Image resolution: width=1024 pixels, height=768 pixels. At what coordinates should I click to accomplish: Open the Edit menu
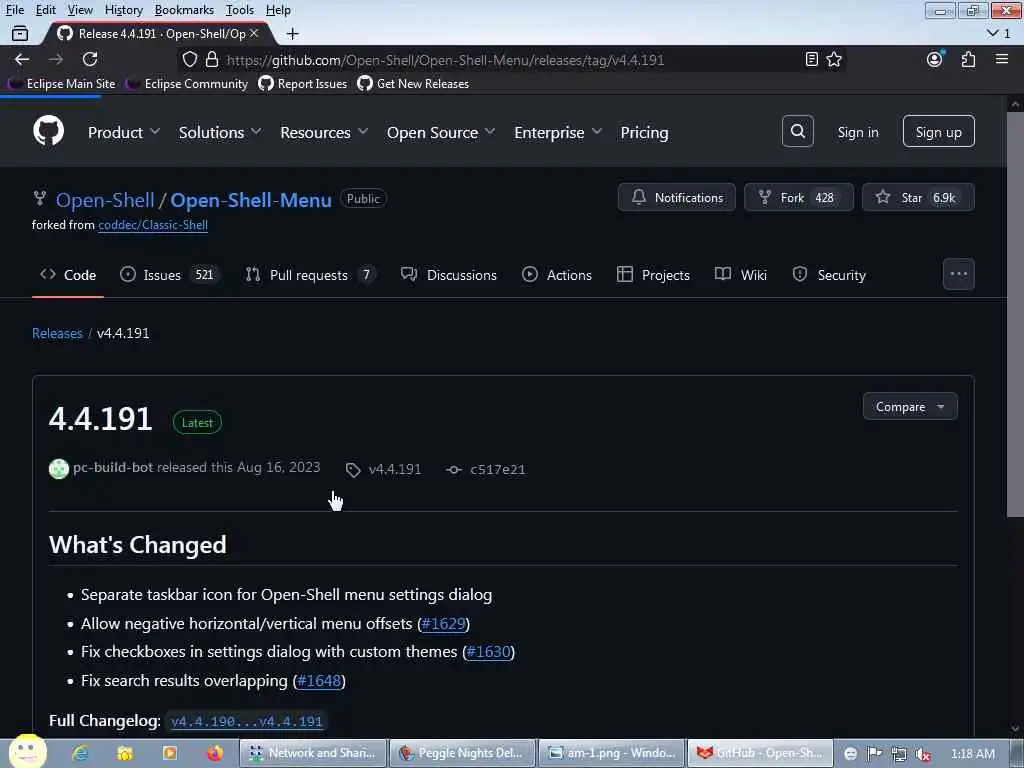45,10
